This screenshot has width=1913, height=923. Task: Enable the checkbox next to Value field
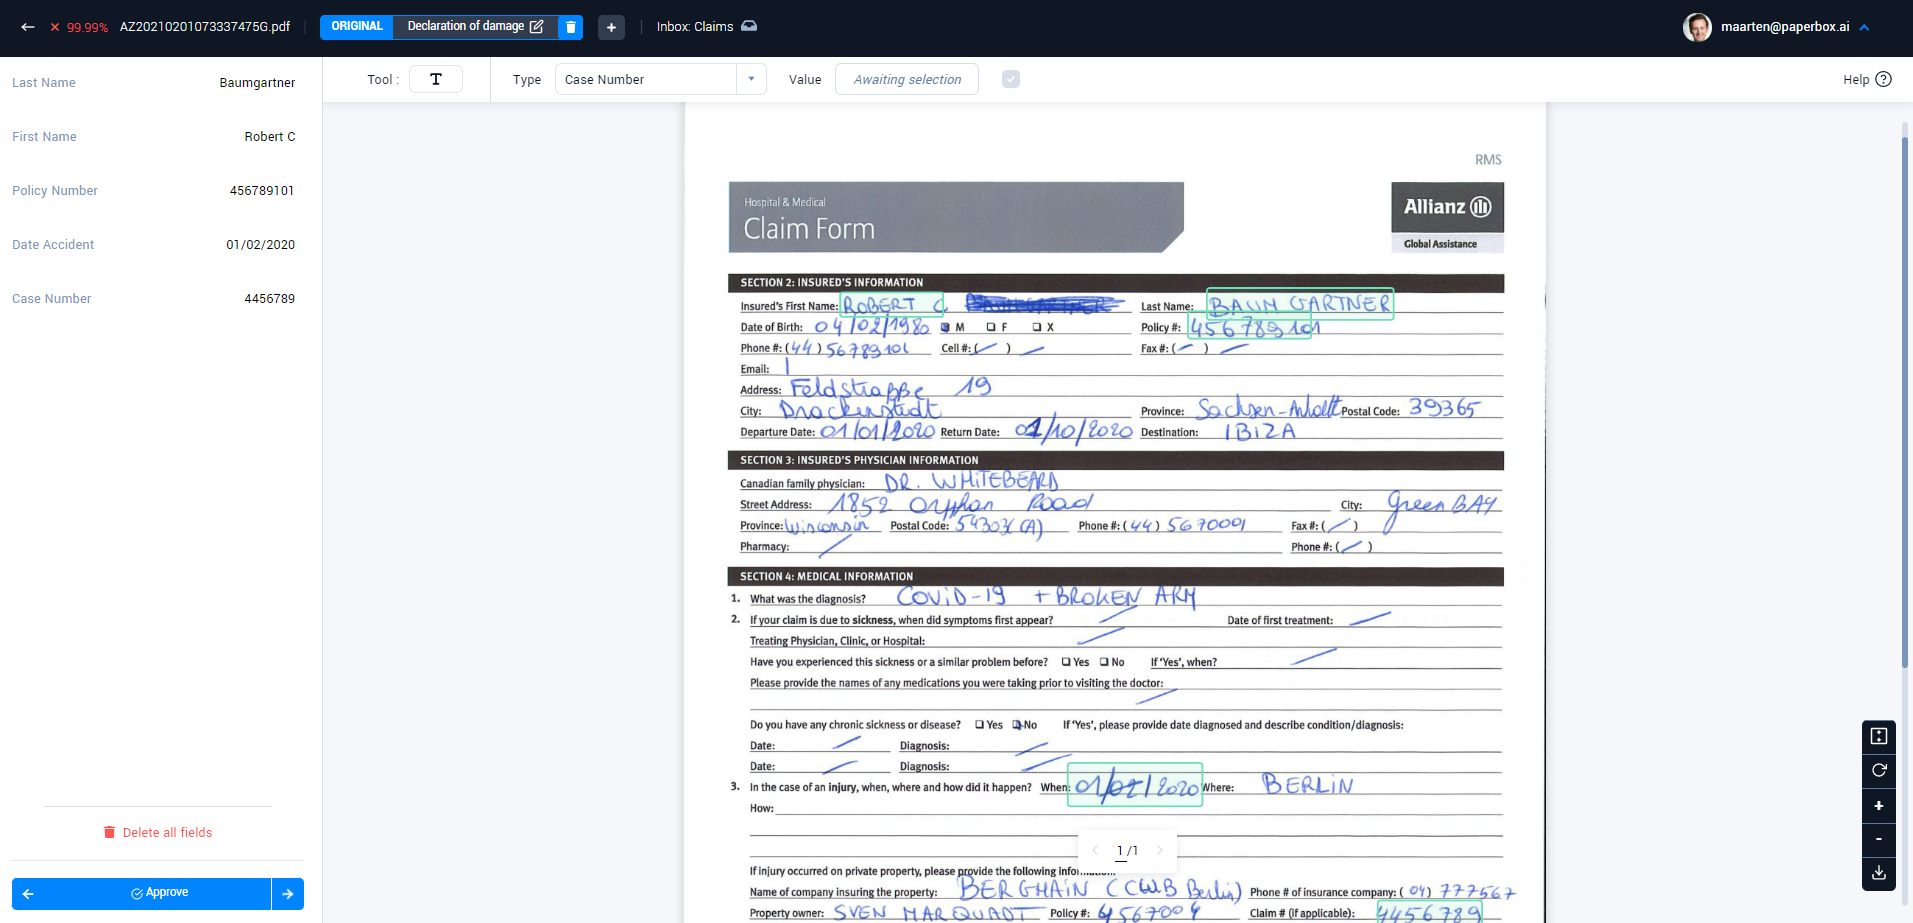click(x=1010, y=78)
